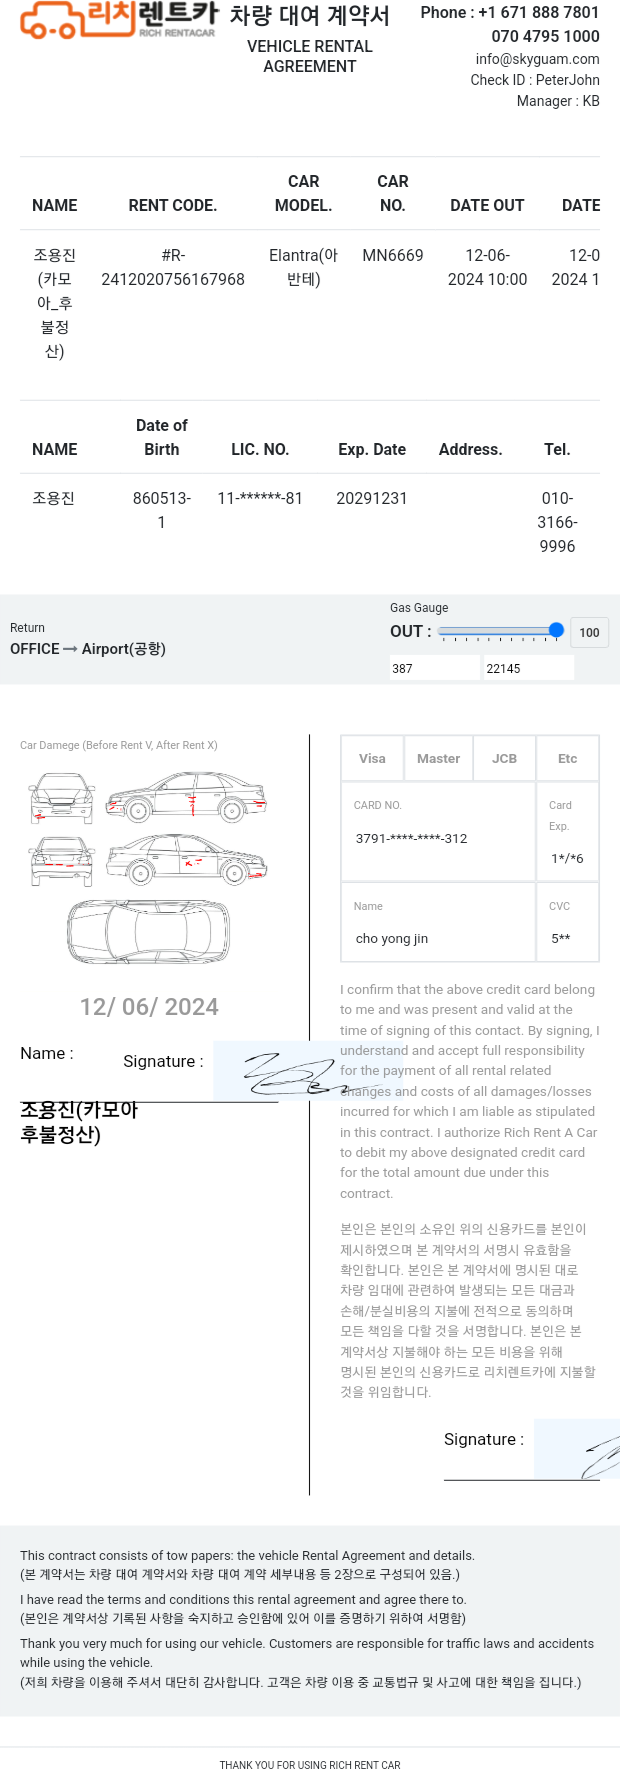Select the rear view car damage diagram
620x1773 pixels.
62,860
